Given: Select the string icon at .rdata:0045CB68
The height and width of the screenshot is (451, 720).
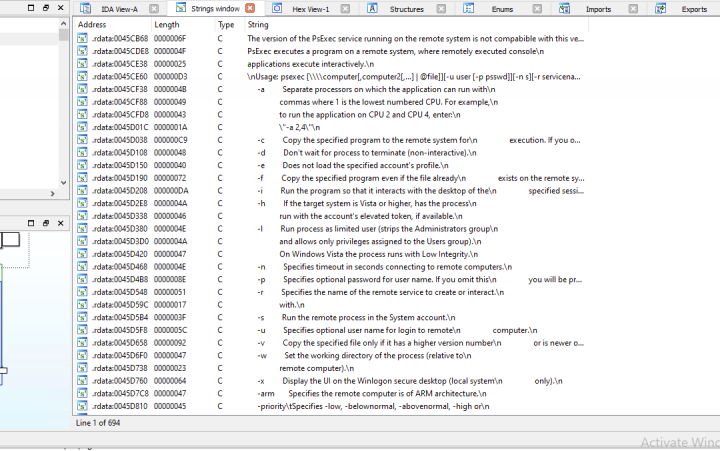Looking at the screenshot, I should pyautogui.click(x=82, y=39).
